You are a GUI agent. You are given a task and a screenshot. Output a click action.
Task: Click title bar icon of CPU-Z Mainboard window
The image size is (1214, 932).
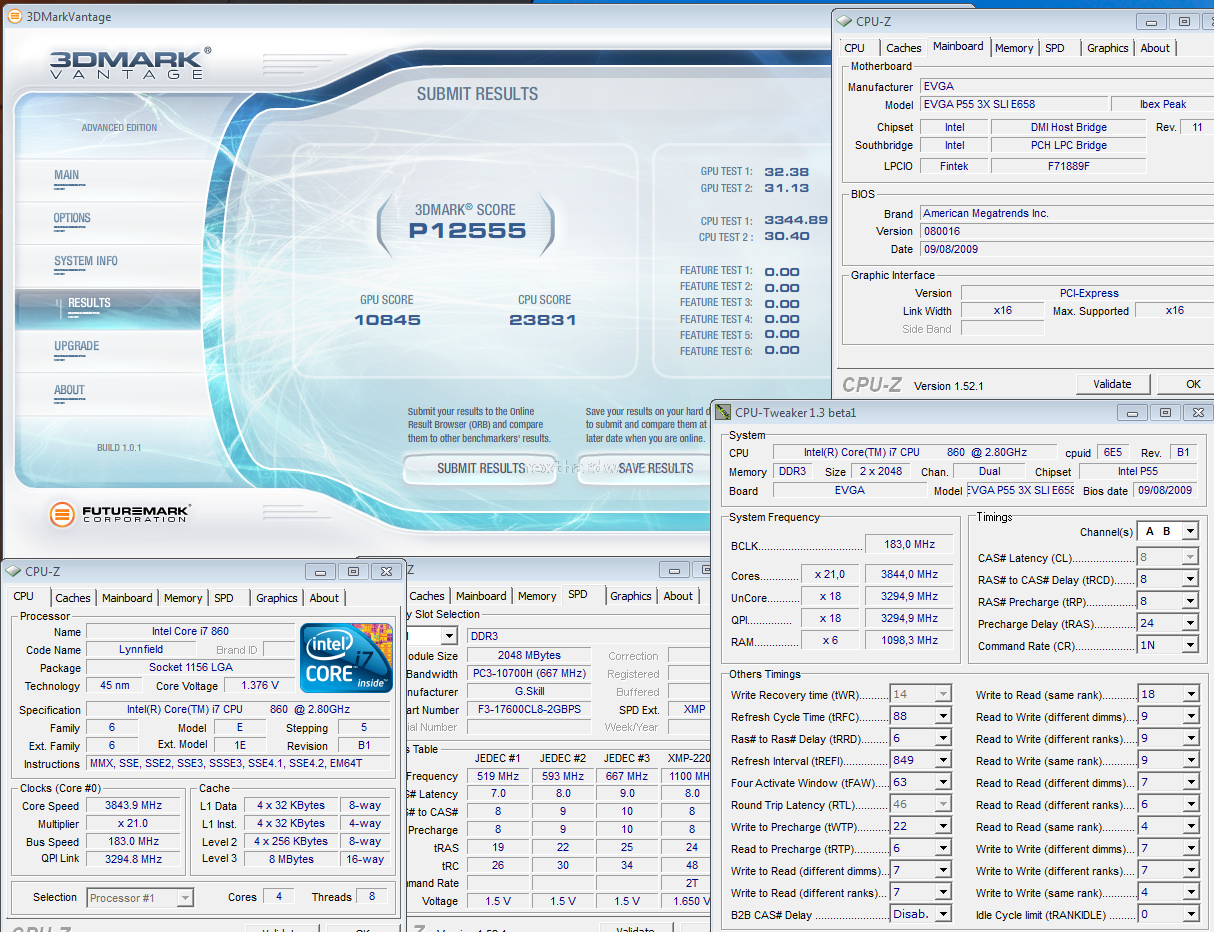[x=845, y=21]
